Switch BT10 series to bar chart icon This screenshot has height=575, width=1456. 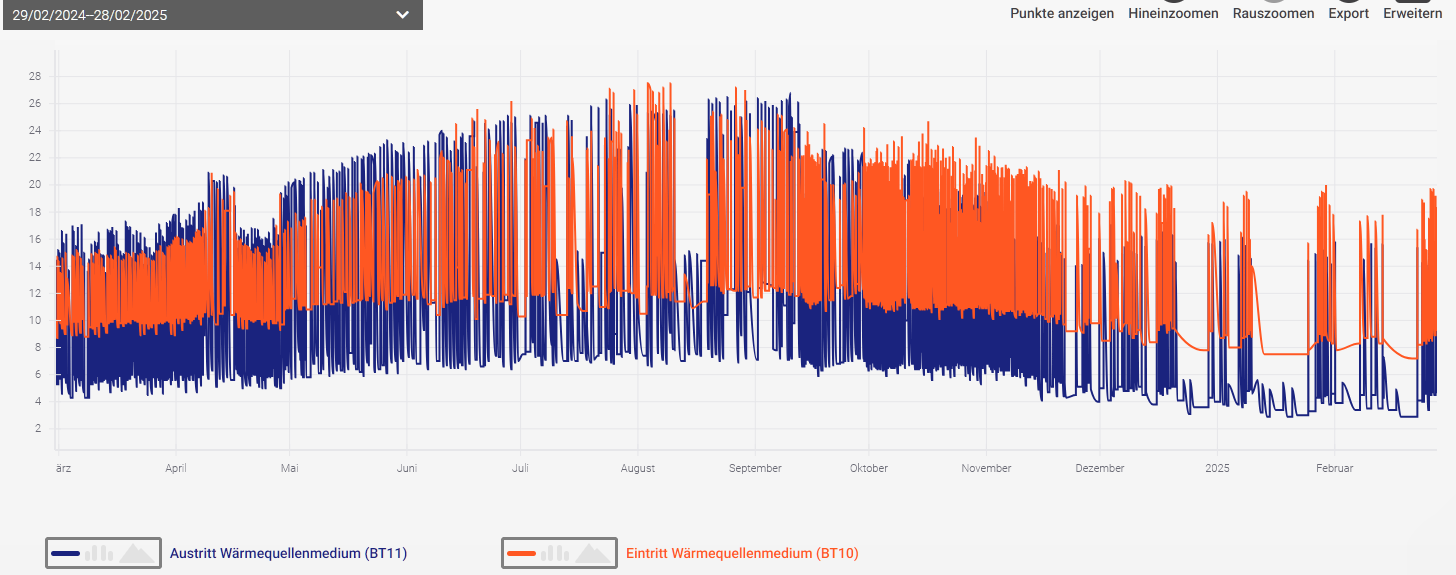coord(554,553)
